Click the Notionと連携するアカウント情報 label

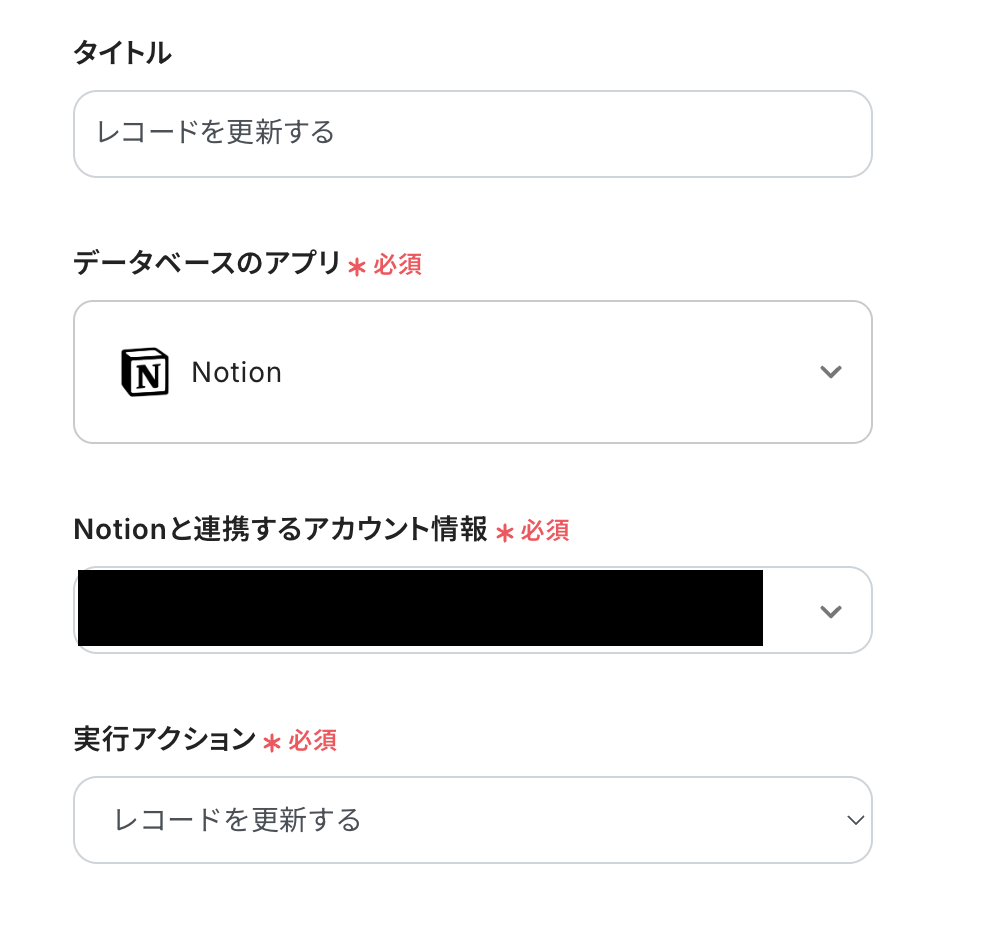click(280, 529)
